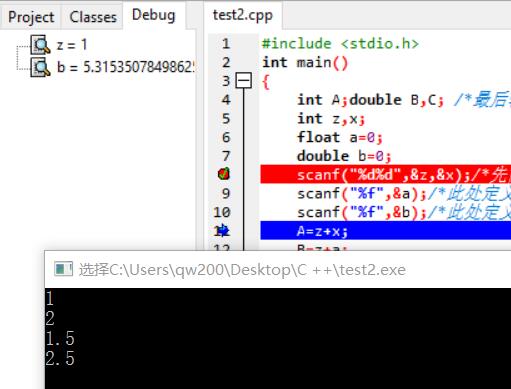Click the watch icon for b

[x=40, y=67]
